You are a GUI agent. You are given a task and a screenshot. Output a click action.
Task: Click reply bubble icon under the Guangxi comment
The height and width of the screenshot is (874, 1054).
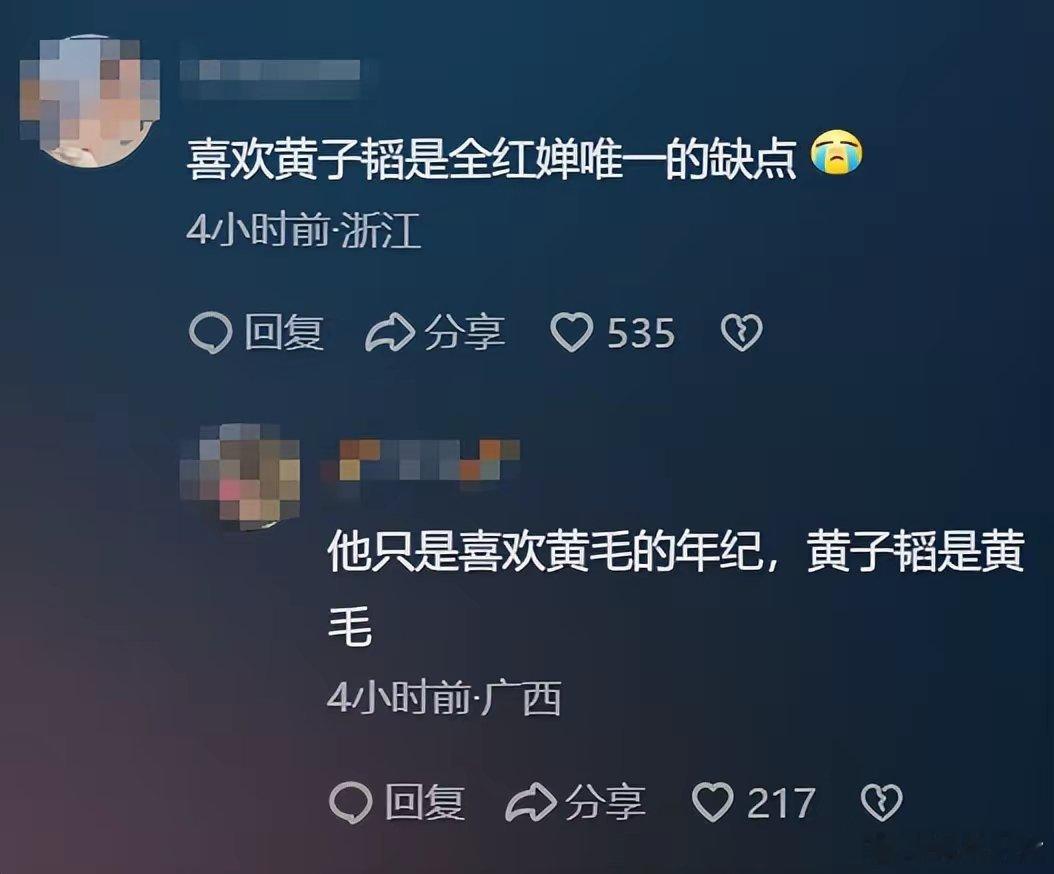coord(351,803)
